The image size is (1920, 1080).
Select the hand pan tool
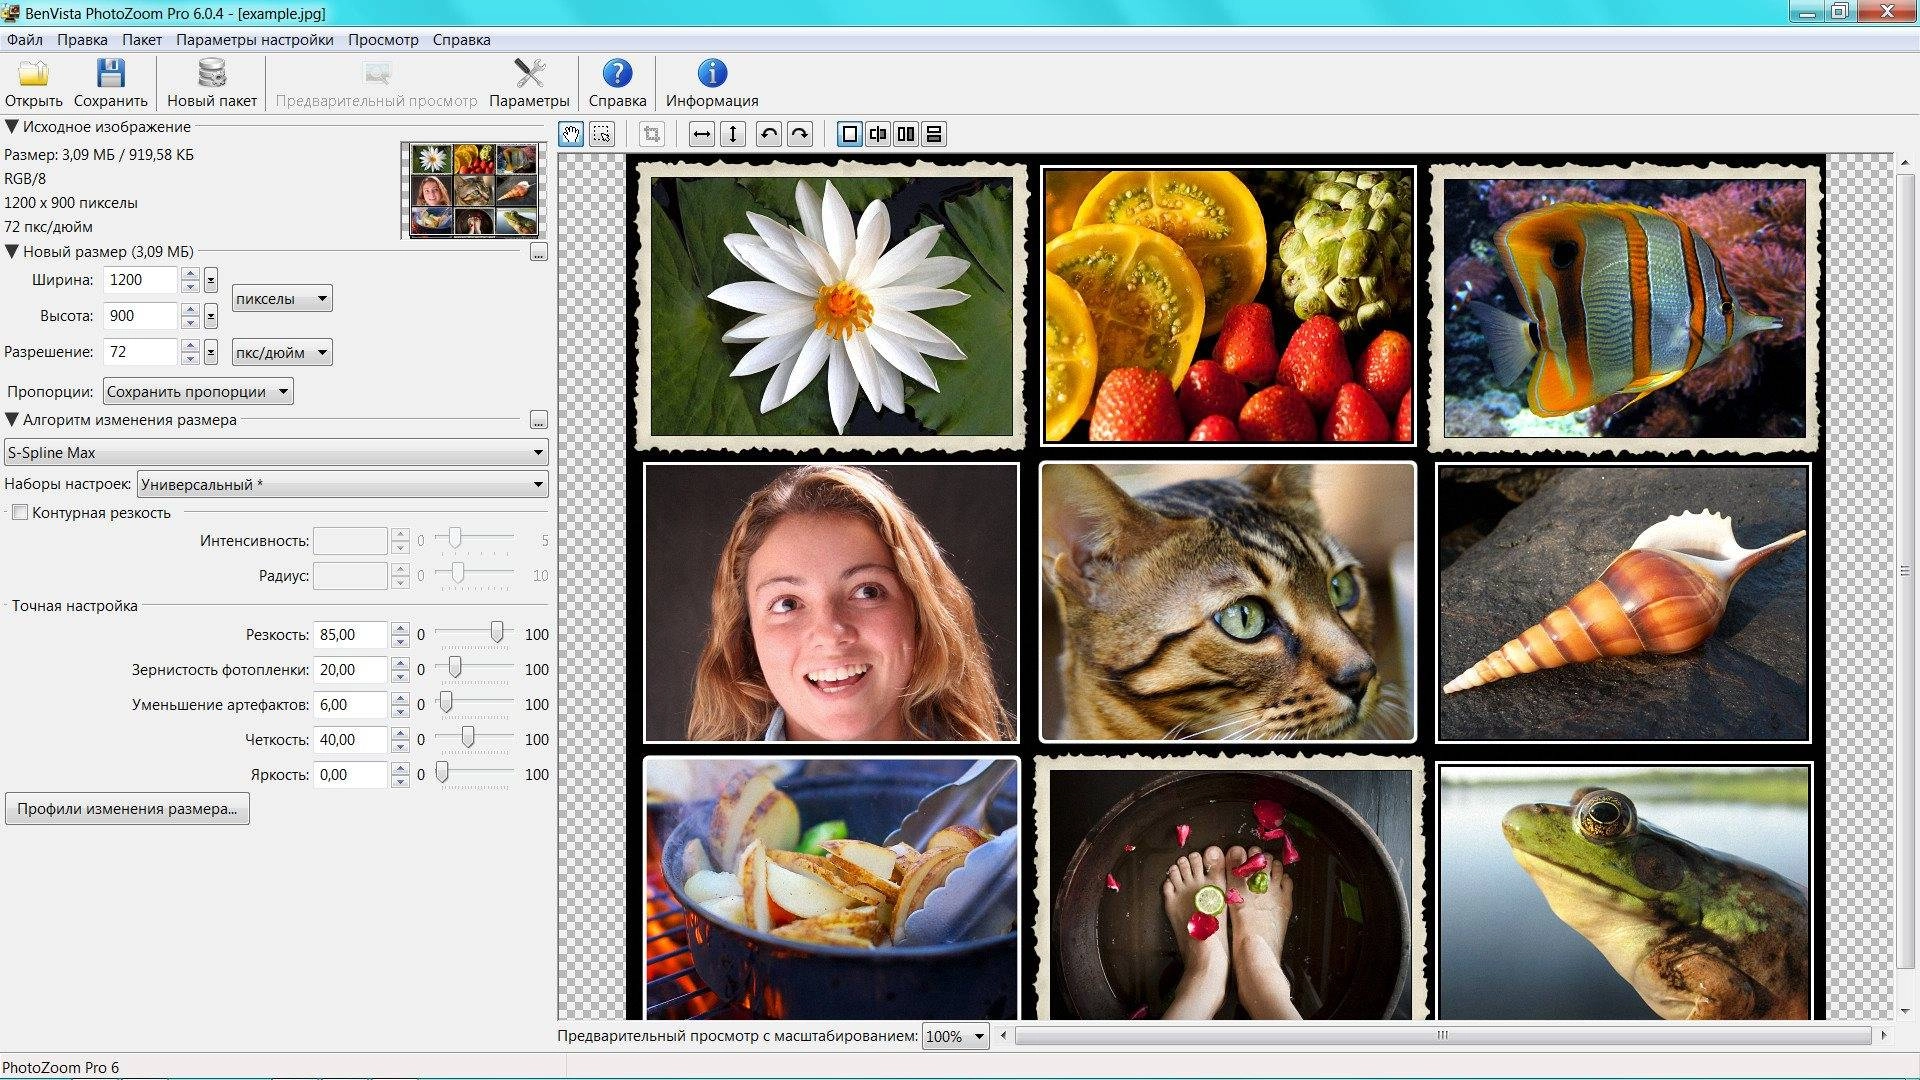coord(571,134)
